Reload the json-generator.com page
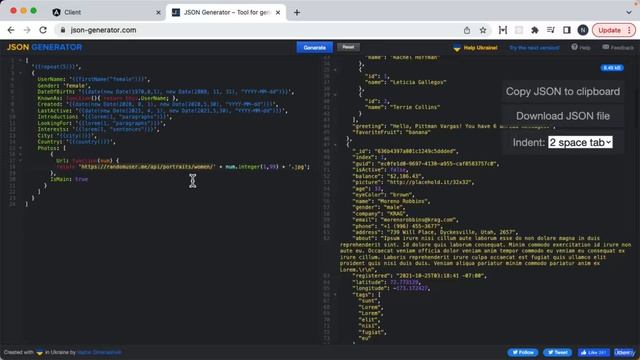Screen dimensions: 640x360 coord(43,30)
